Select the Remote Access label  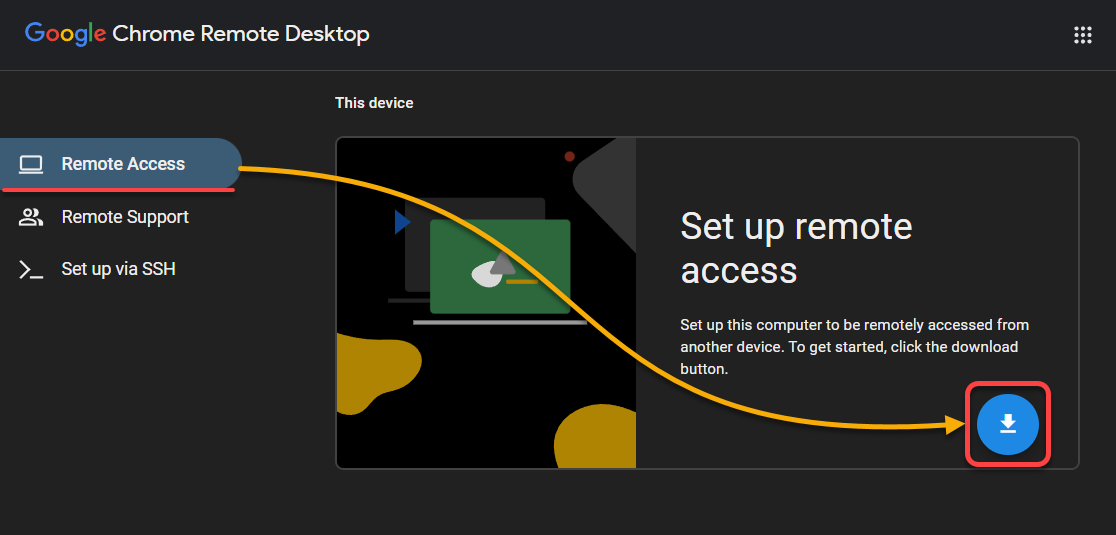[123, 164]
